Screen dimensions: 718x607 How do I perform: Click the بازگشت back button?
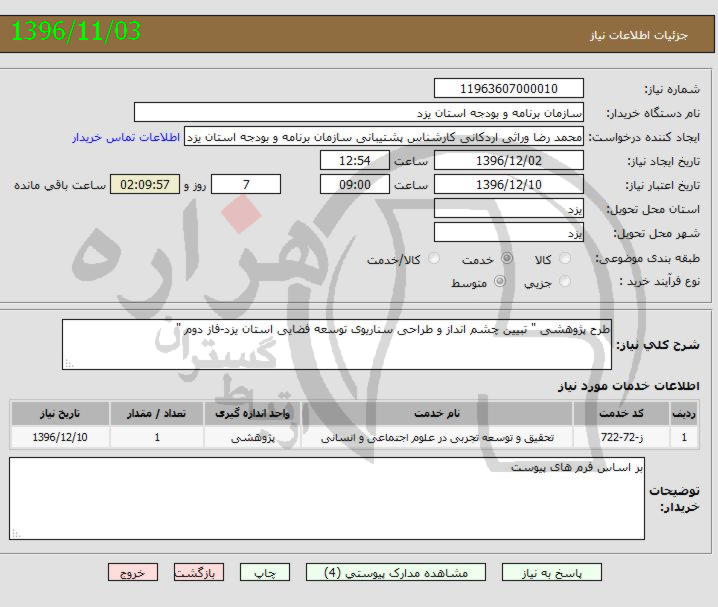coord(199,573)
